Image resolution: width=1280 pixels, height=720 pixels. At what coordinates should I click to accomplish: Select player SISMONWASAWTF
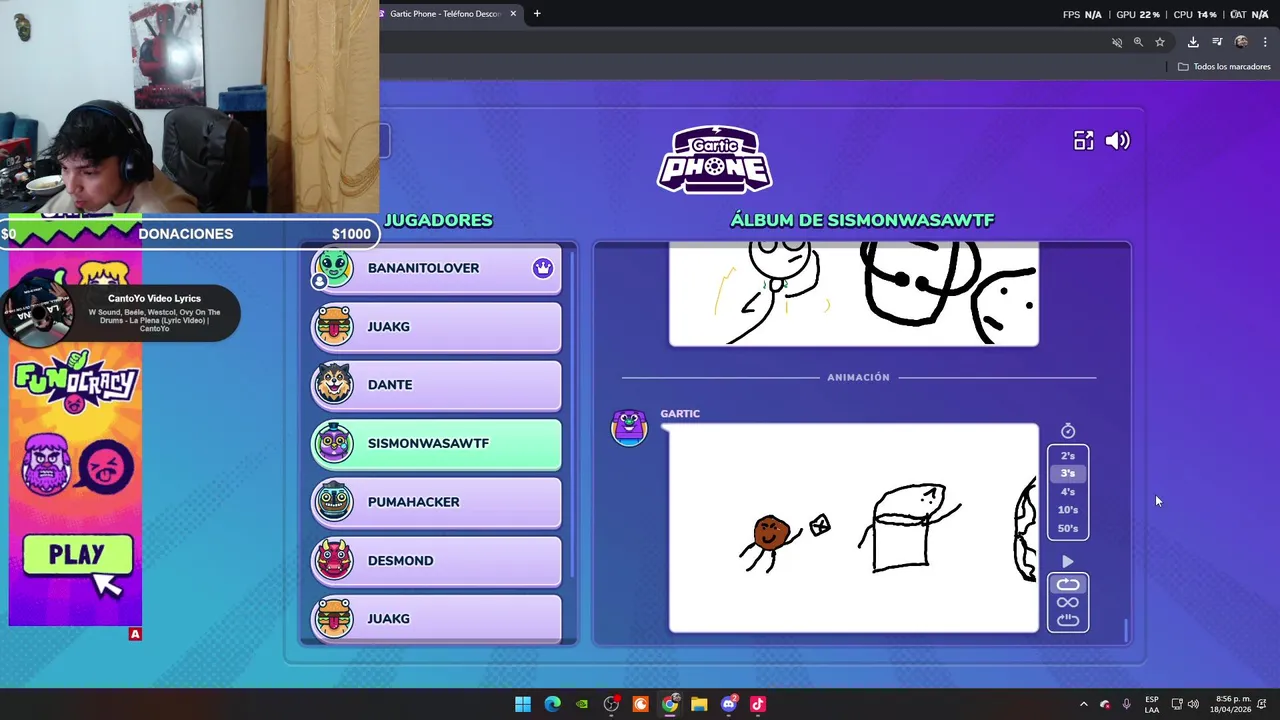[x=436, y=444]
